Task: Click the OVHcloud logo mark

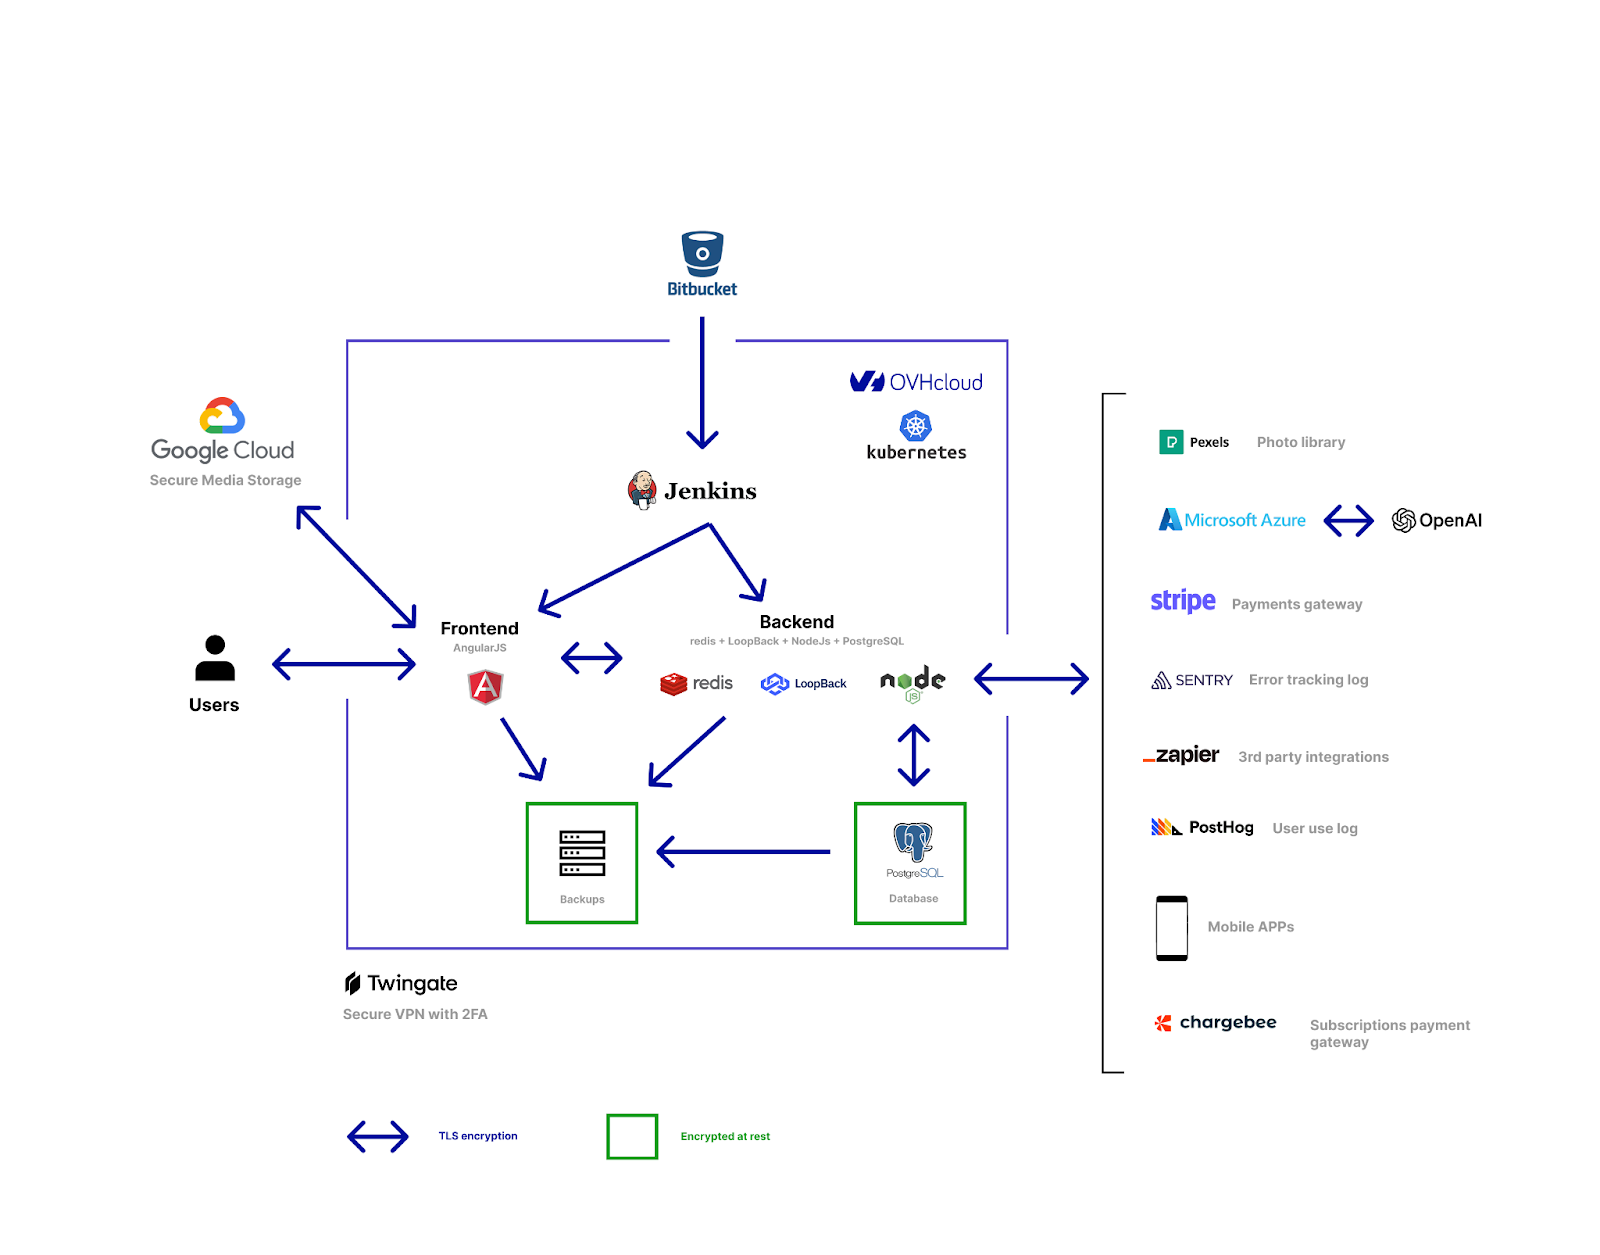Action: (x=867, y=381)
